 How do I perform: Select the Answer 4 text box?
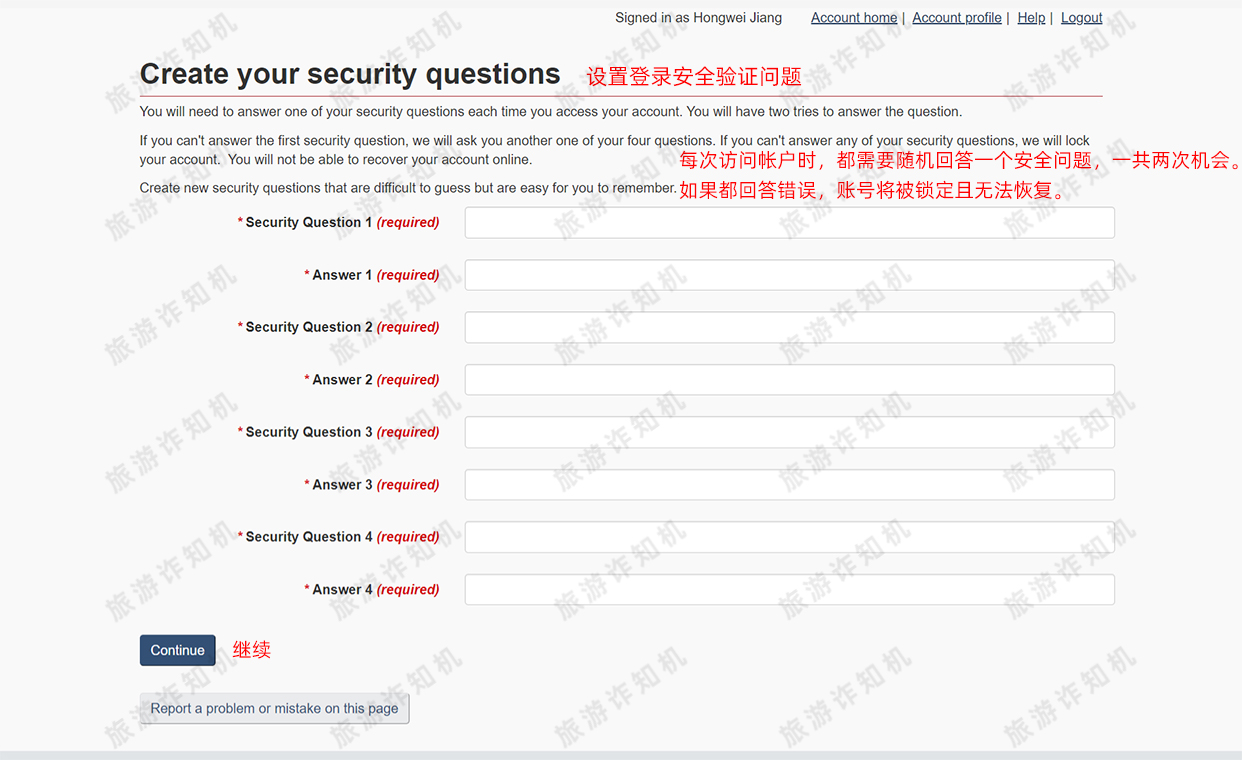click(x=789, y=590)
